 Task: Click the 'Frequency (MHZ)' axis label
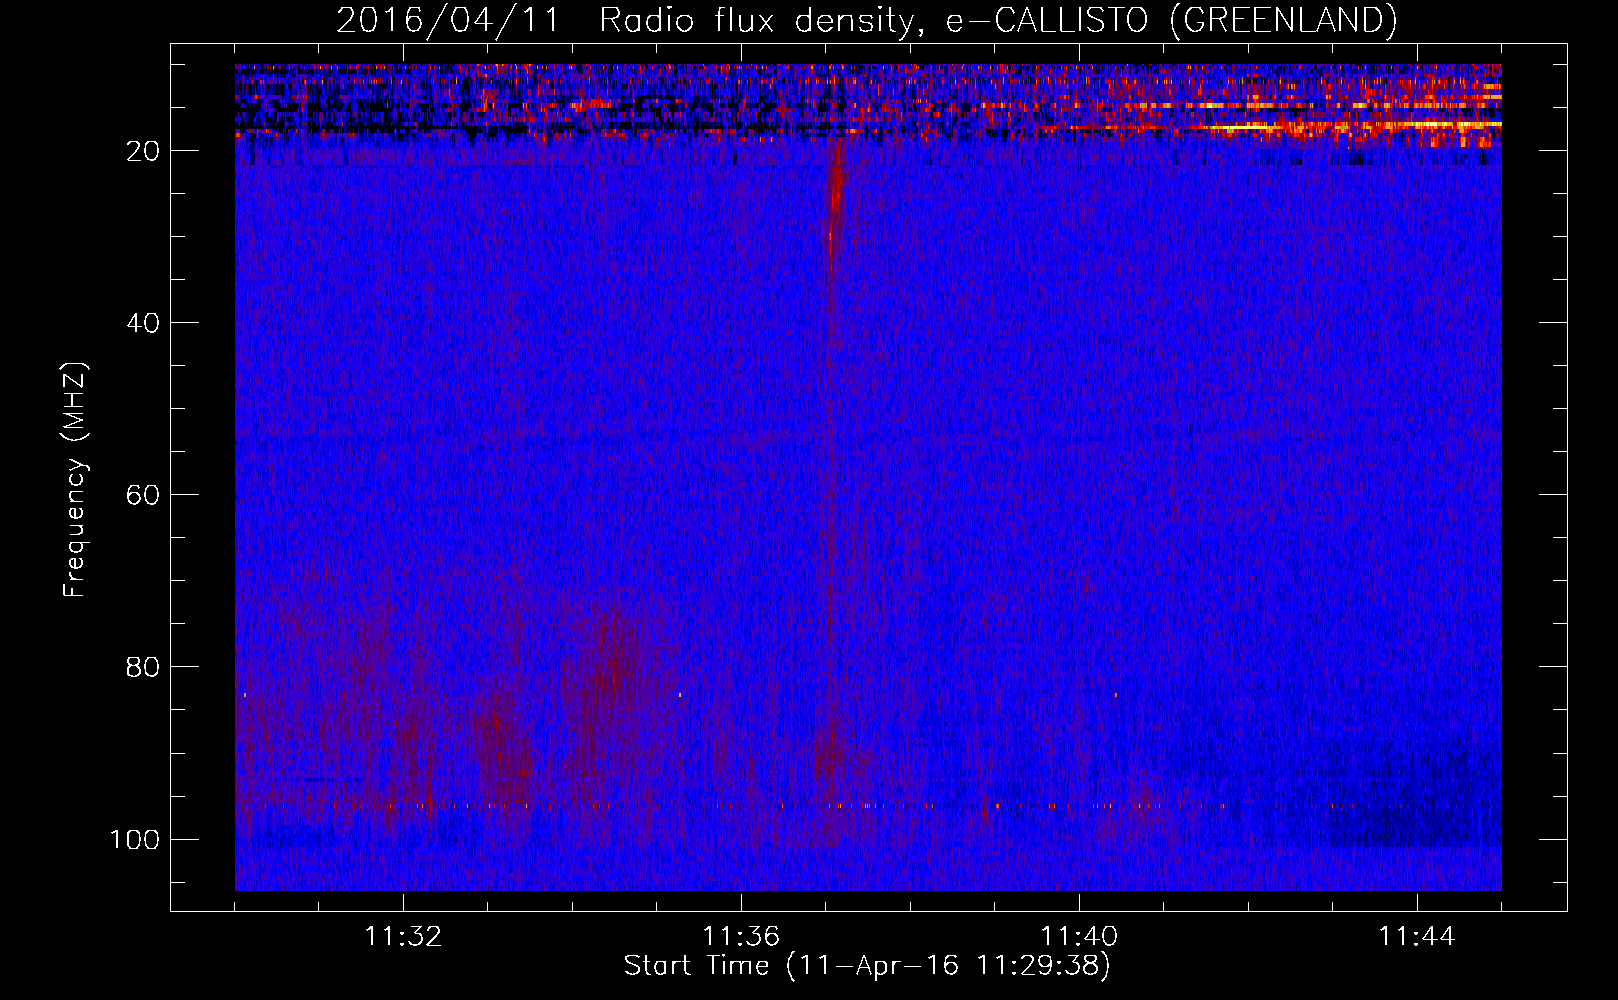(x=75, y=480)
